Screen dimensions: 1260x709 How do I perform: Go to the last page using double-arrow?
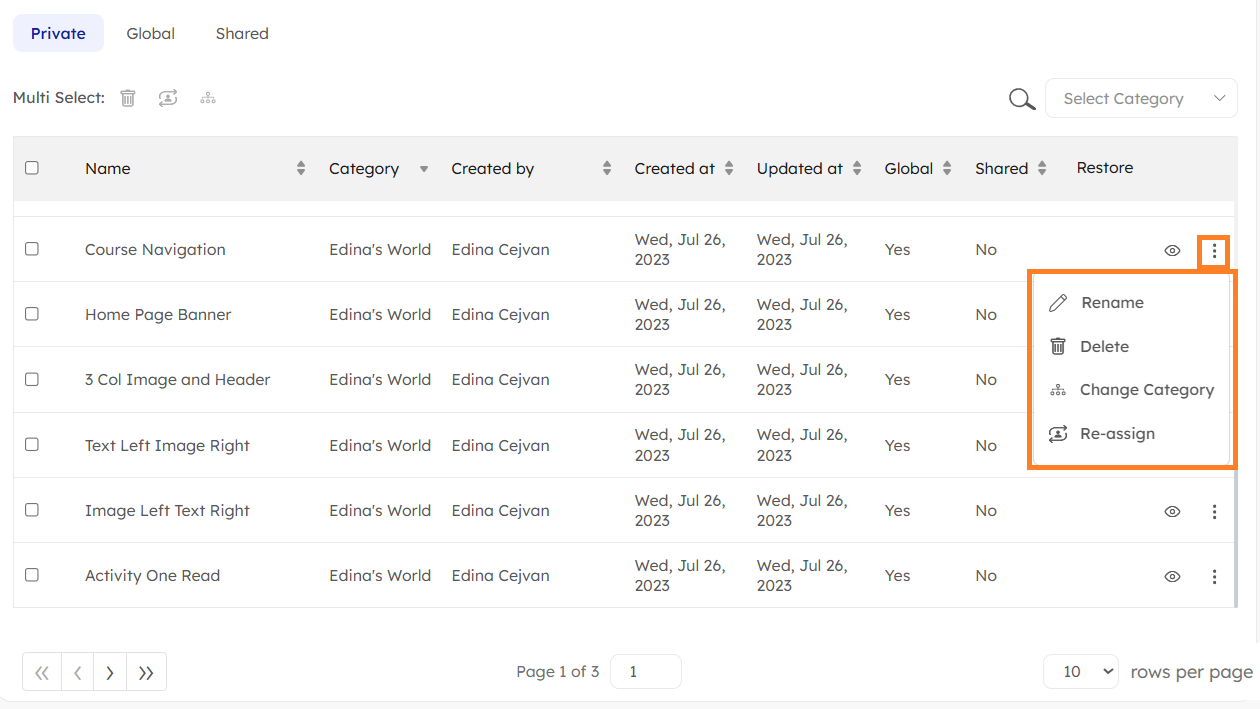pyautogui.click(x=146, y=673)
